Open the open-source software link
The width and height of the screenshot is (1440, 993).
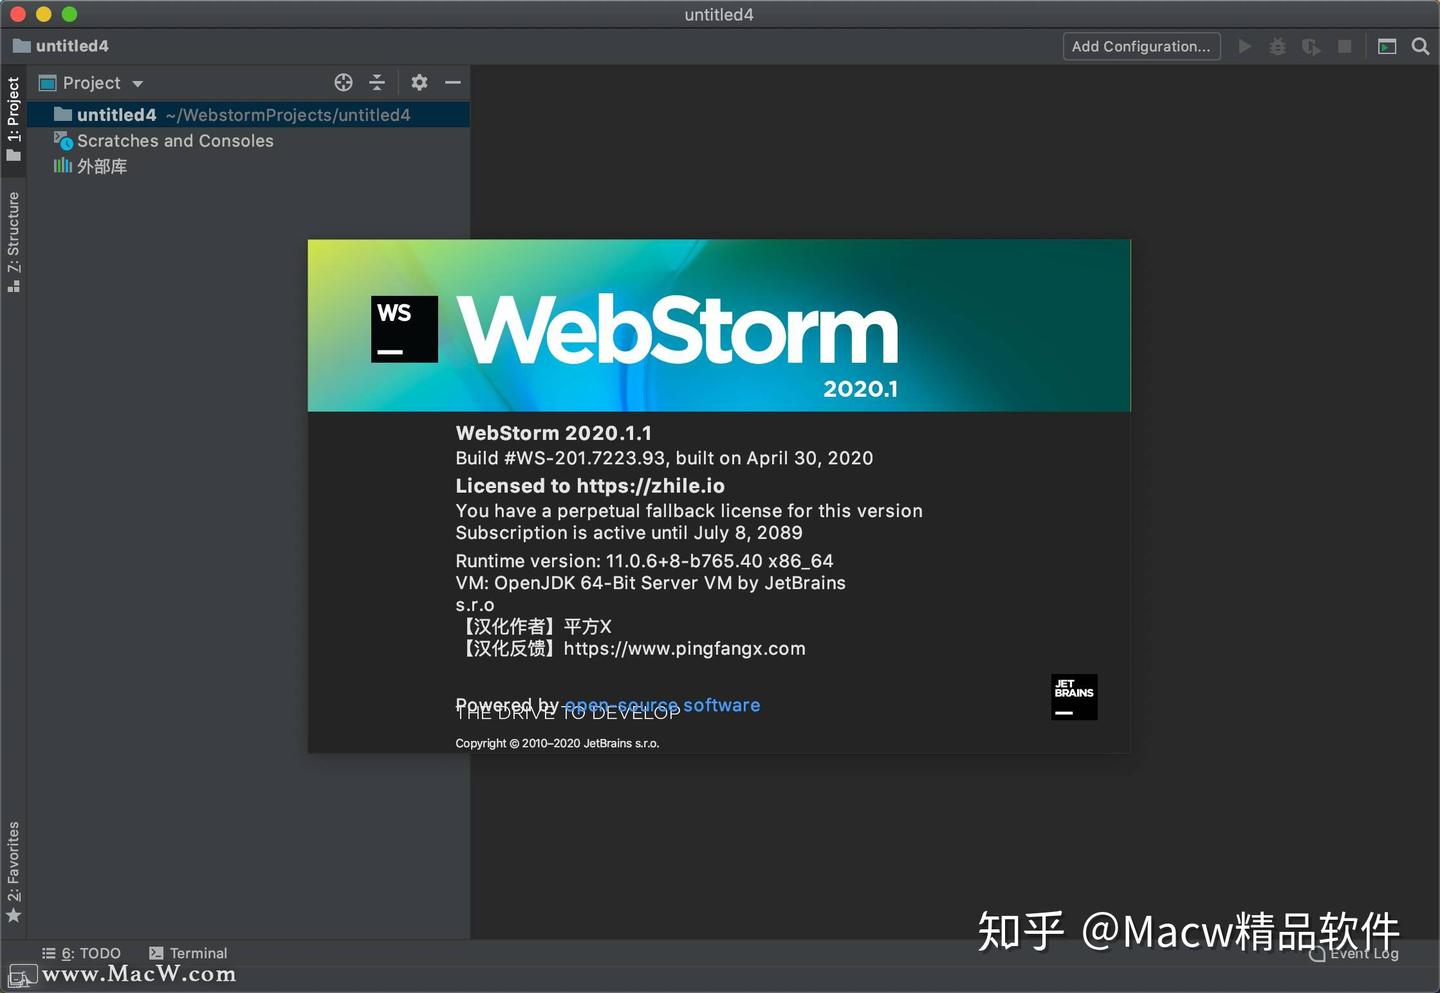(x=662, y=705)
